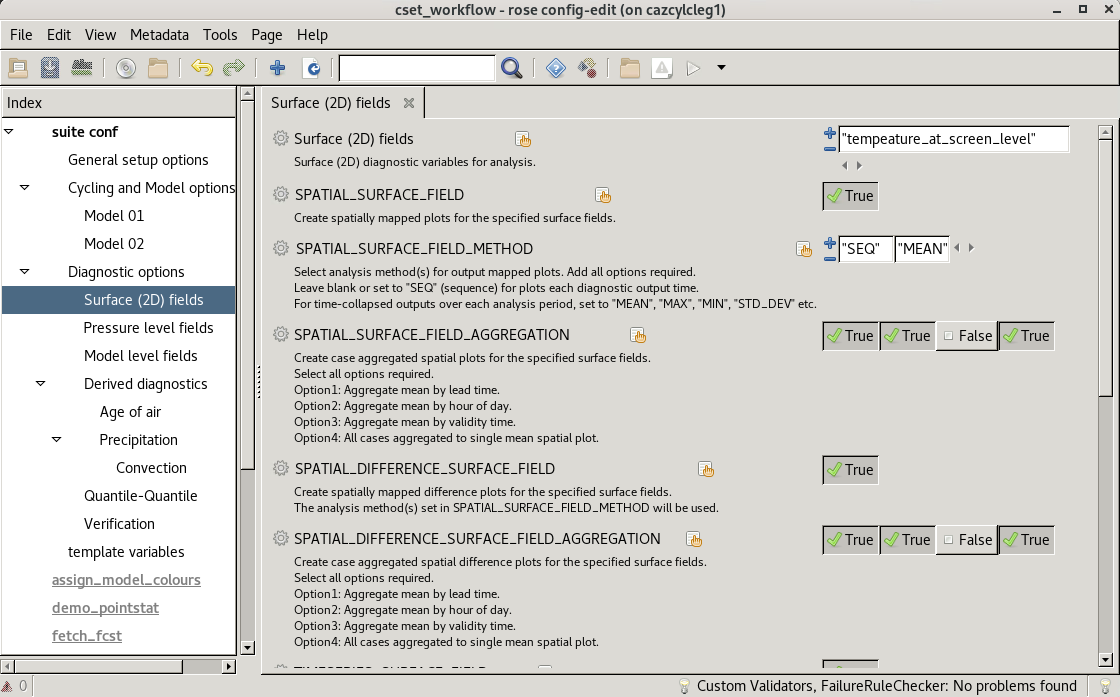Enable third SPATIAL_DIFFERENCE_SURFACE_FIELD_AGGREGATION False option
1120x697 pixels.
click(967, 540)
